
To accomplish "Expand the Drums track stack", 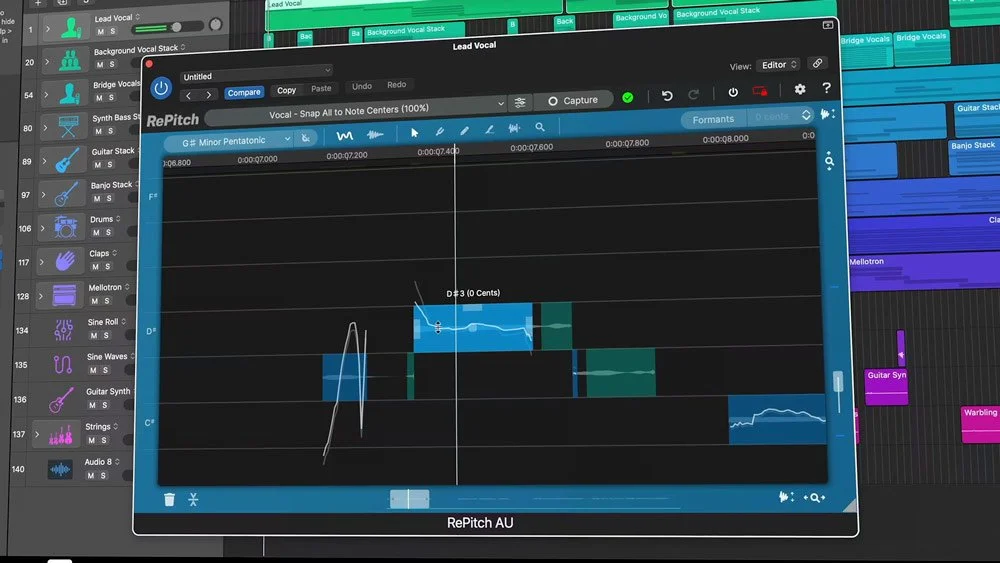I will point(43,228).
